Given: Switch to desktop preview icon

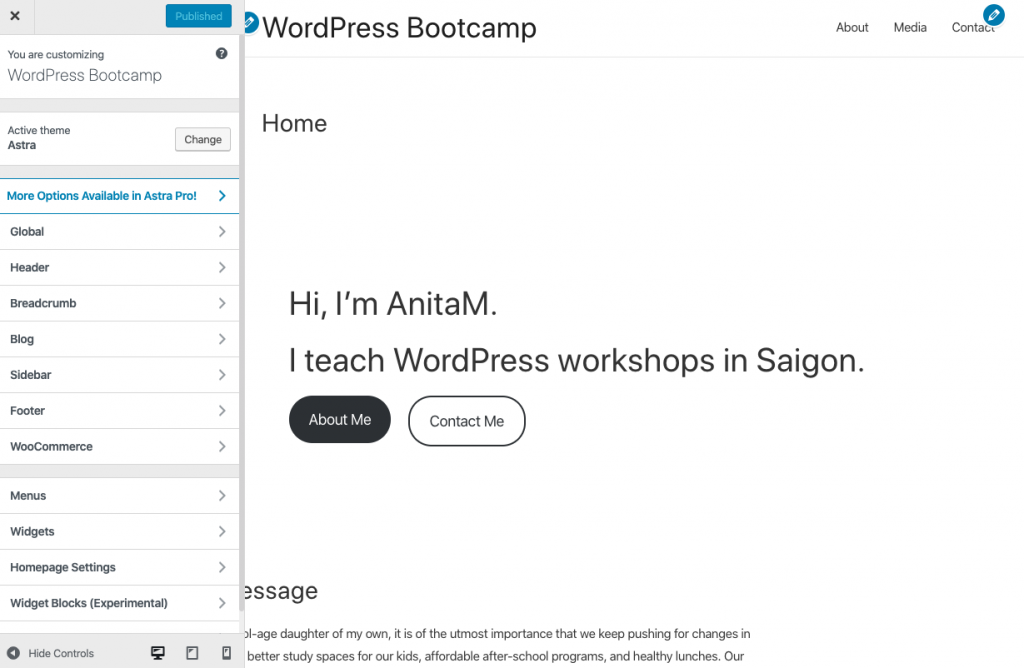Looking at the screenshot, I should coord(158,653).
